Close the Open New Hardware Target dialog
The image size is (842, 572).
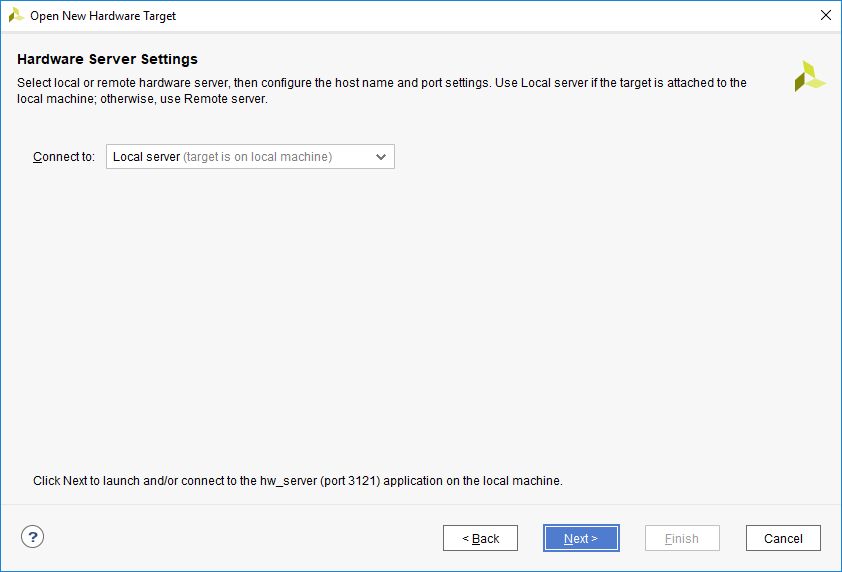click(826, 15)
